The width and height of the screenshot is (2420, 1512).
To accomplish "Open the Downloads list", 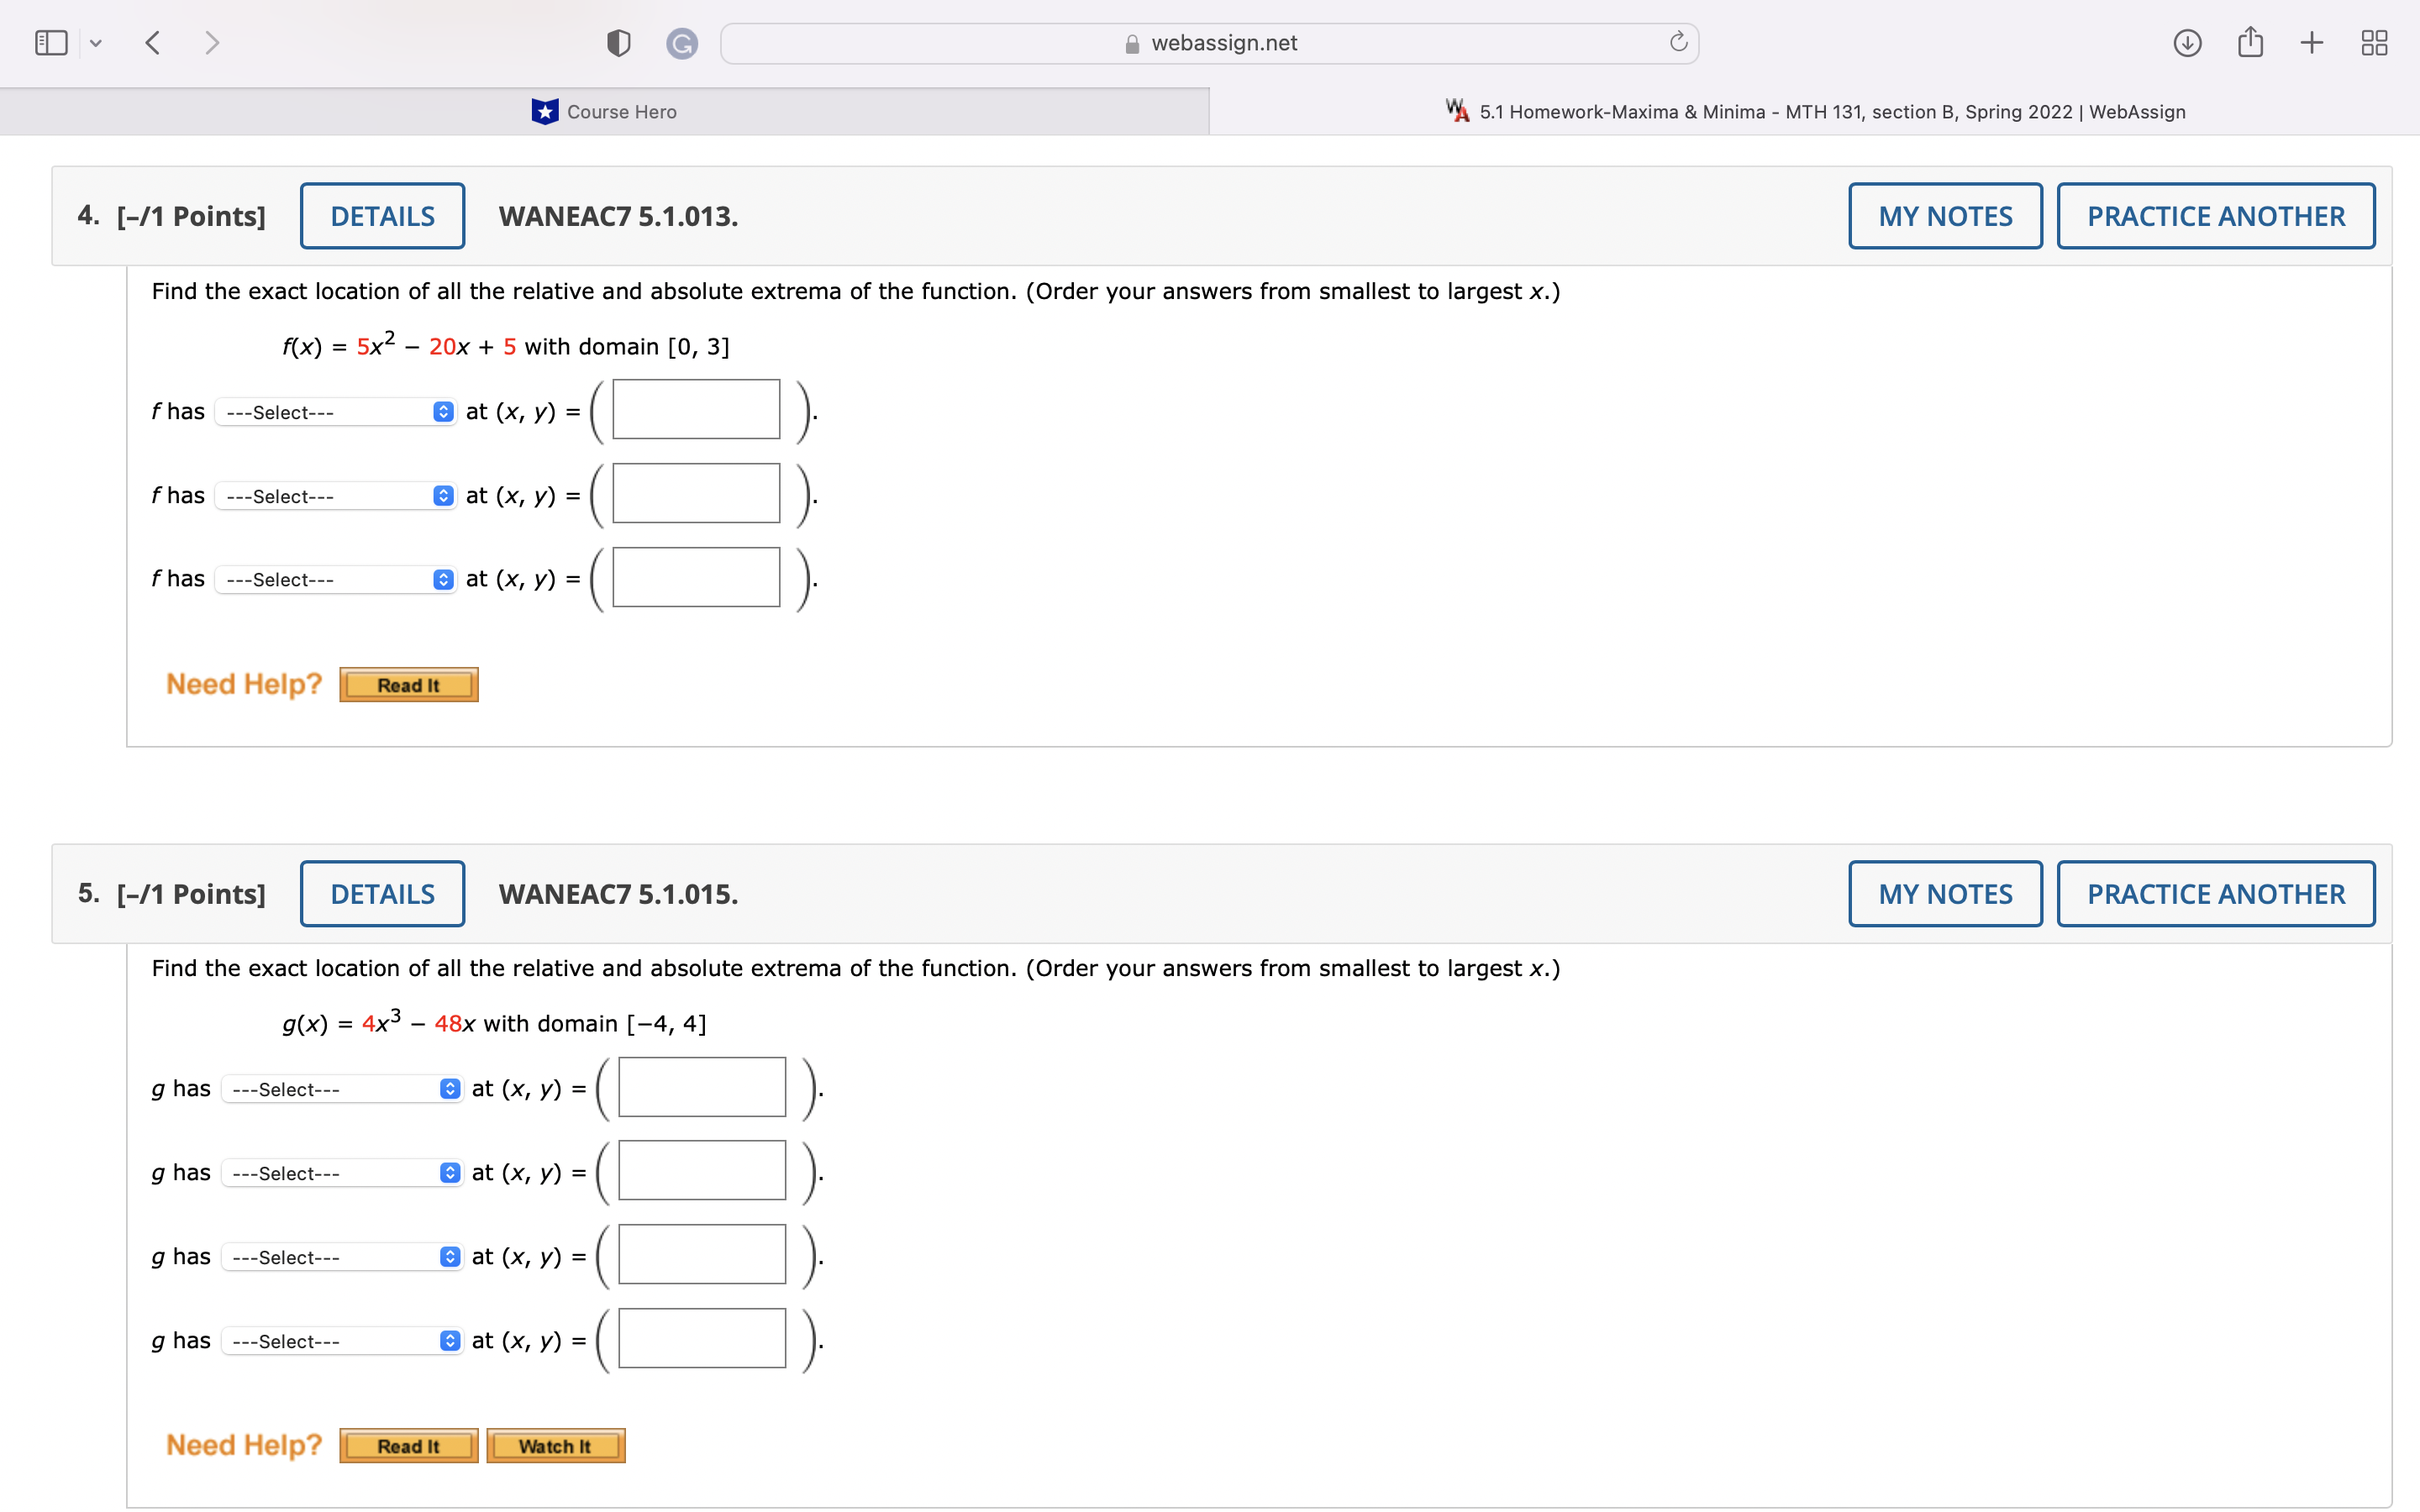I will (2187, 42).
